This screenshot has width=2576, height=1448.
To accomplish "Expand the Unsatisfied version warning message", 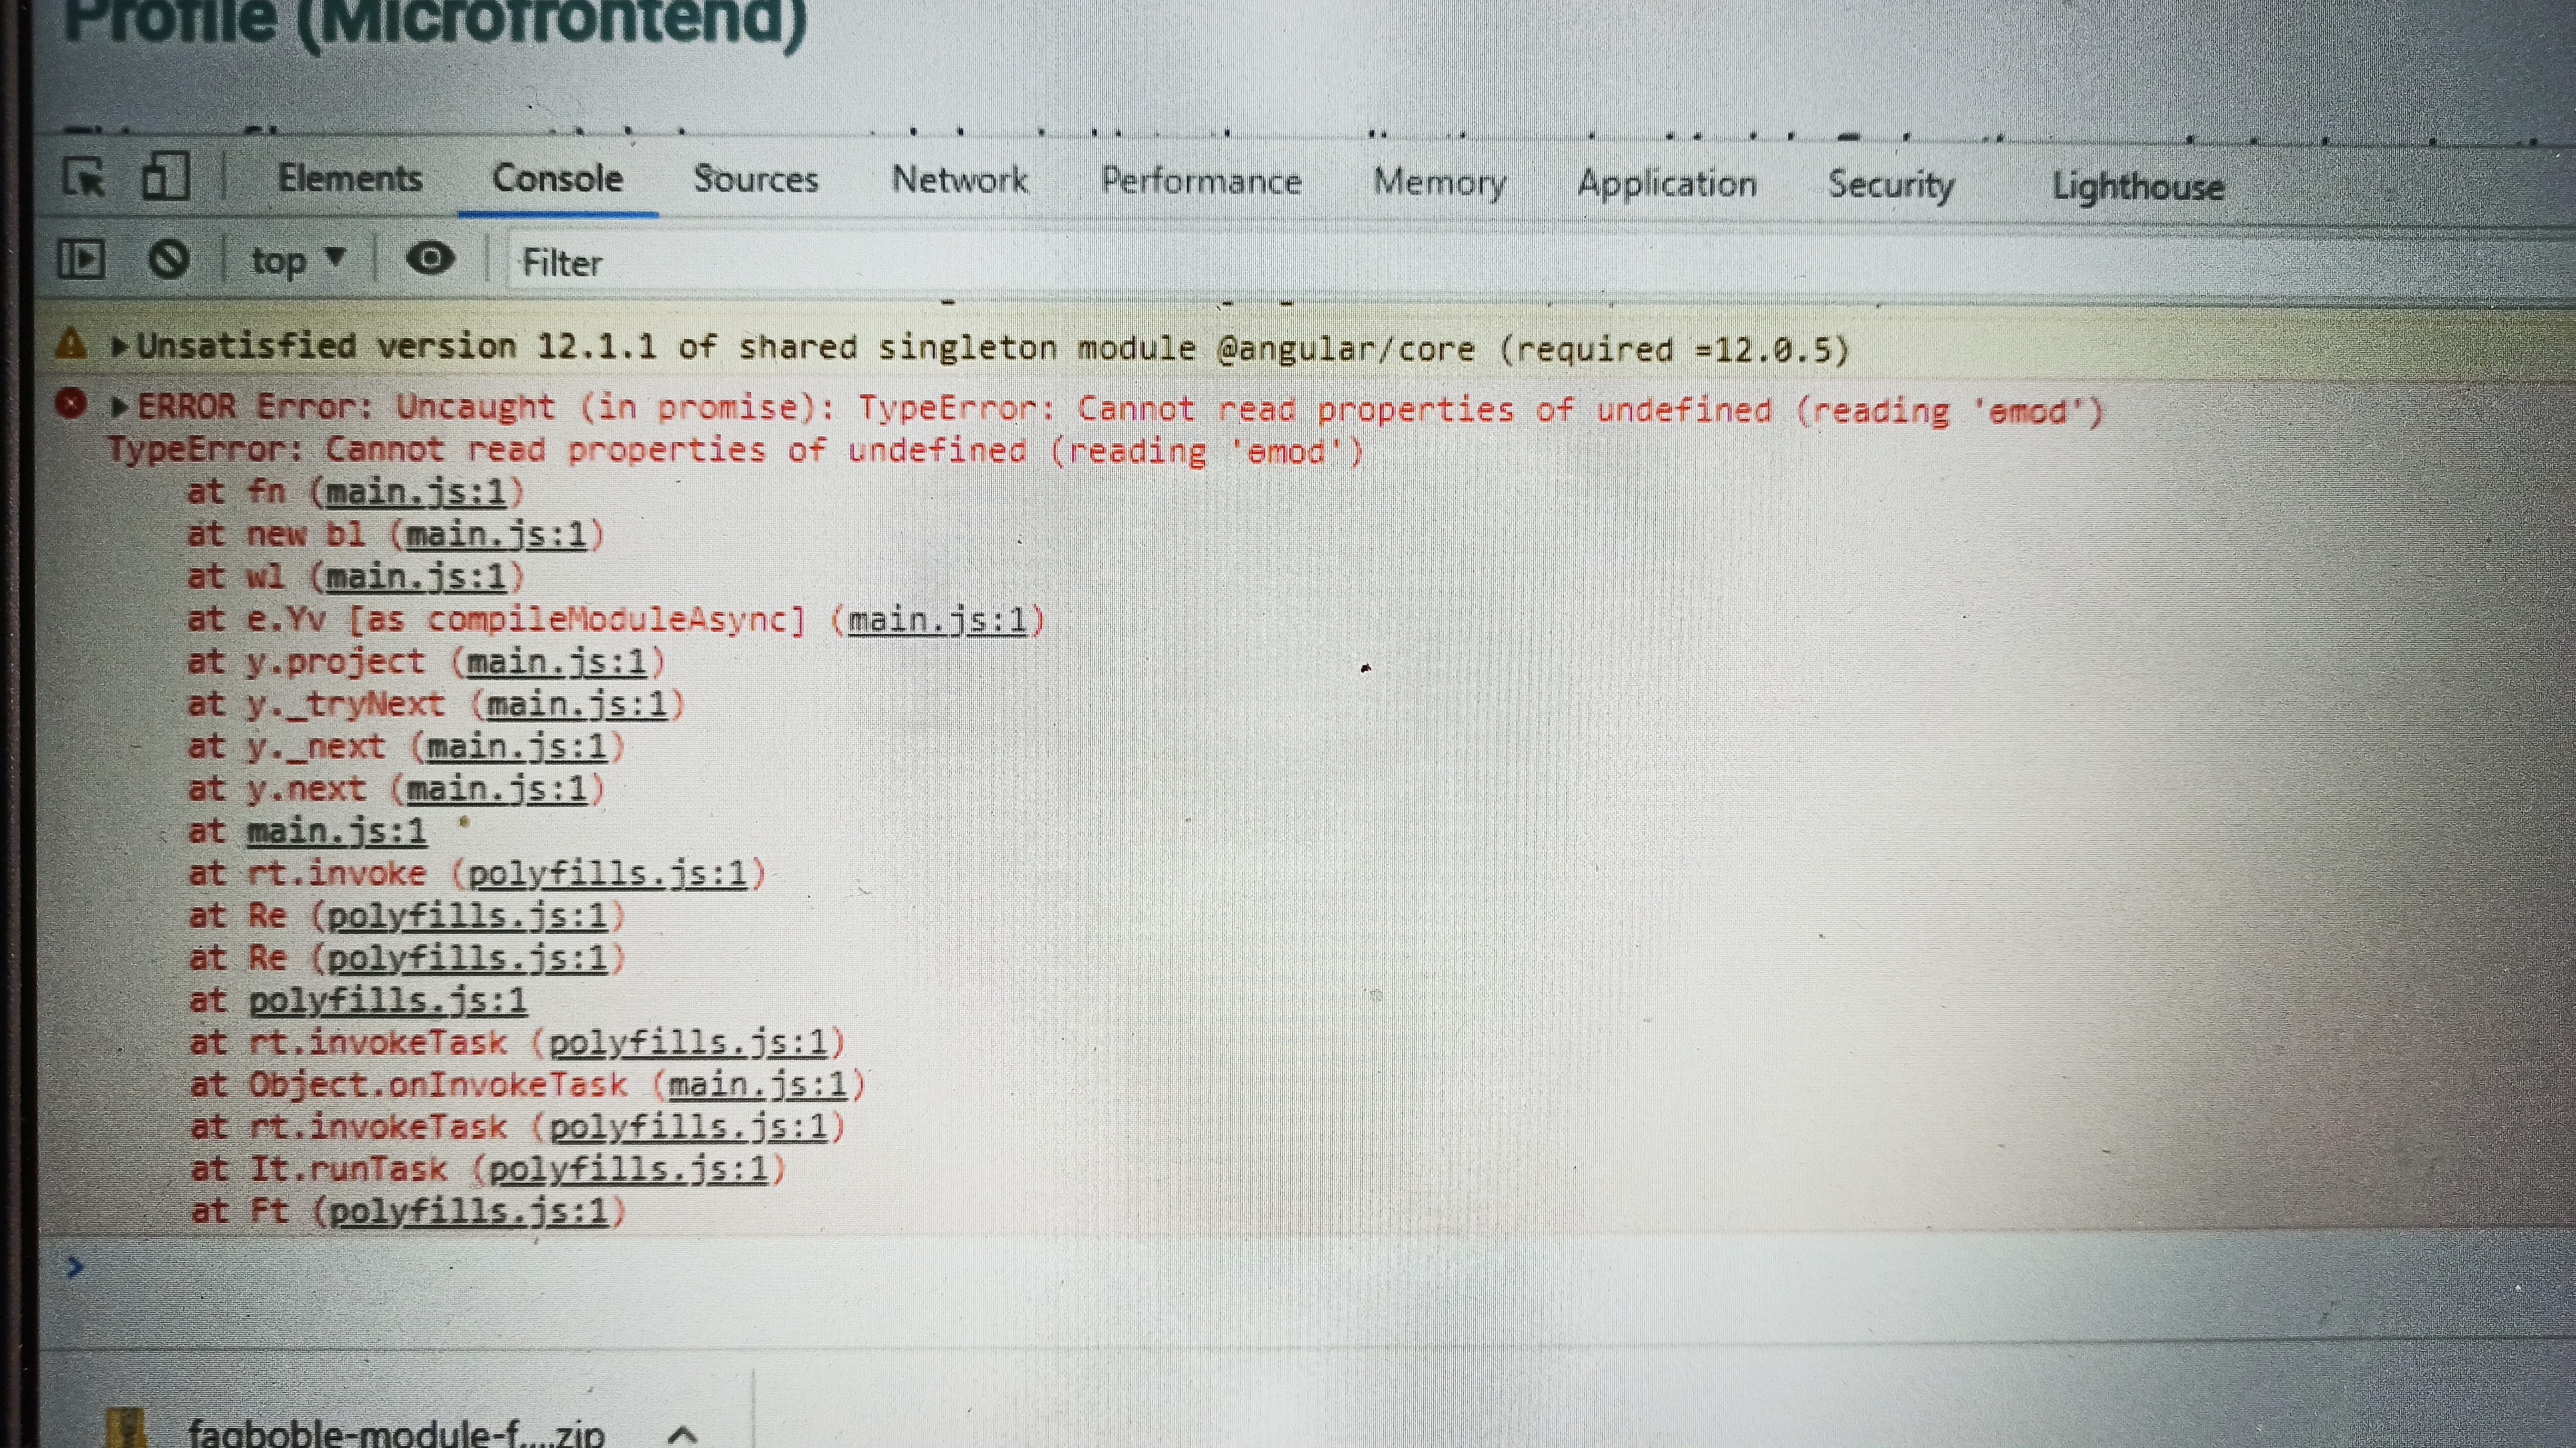I will (x=120, y=347).
